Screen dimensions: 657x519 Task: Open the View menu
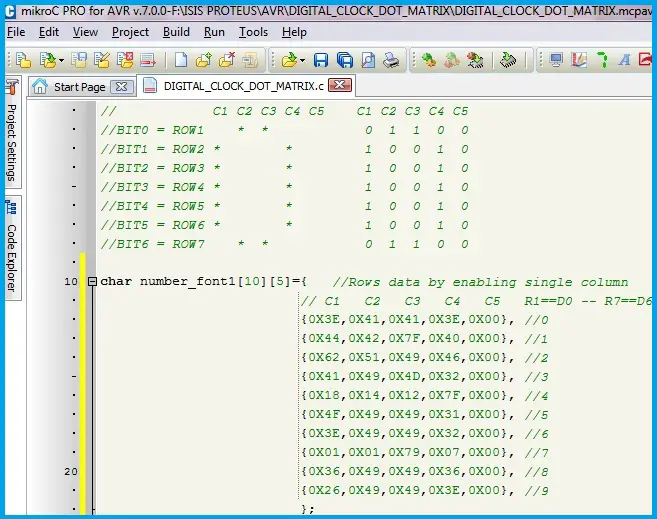click(85, 32)
